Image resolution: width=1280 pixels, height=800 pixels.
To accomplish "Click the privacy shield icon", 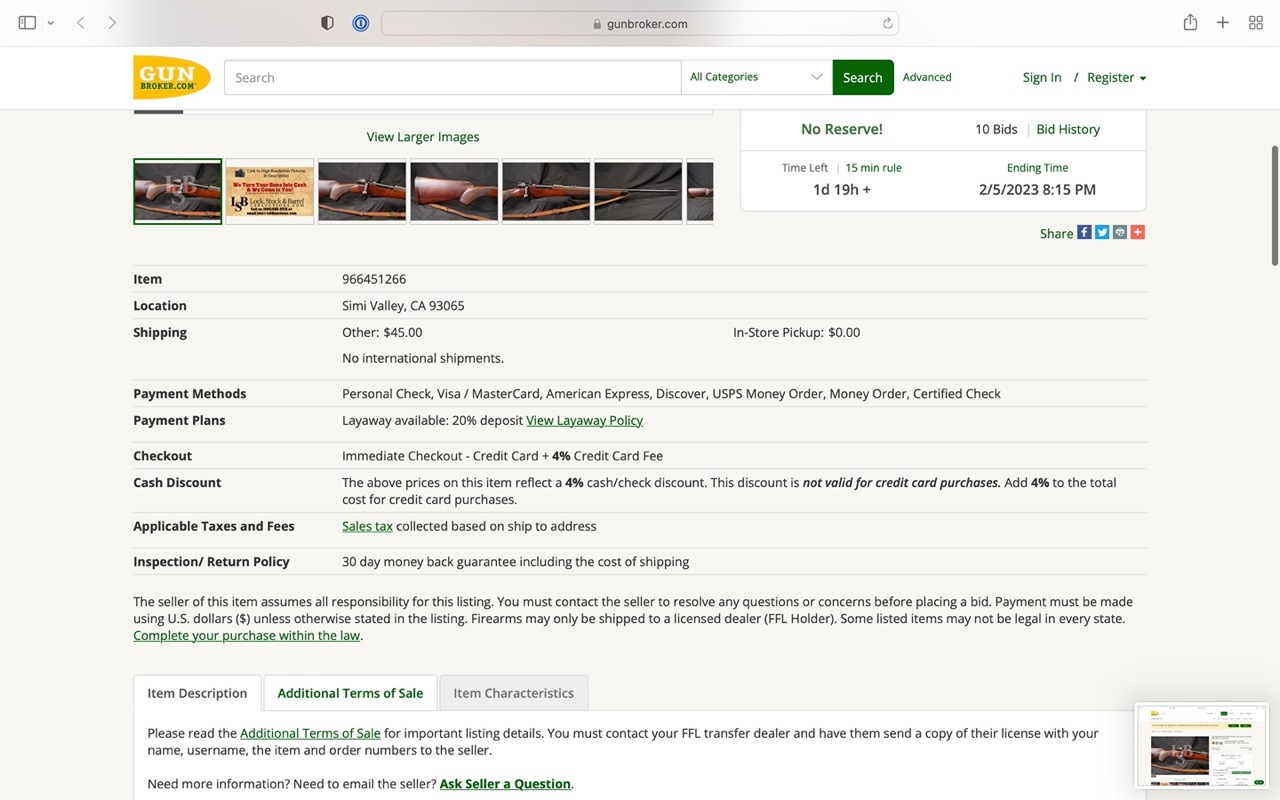I will pyautogui.click(x=327, y=23).
